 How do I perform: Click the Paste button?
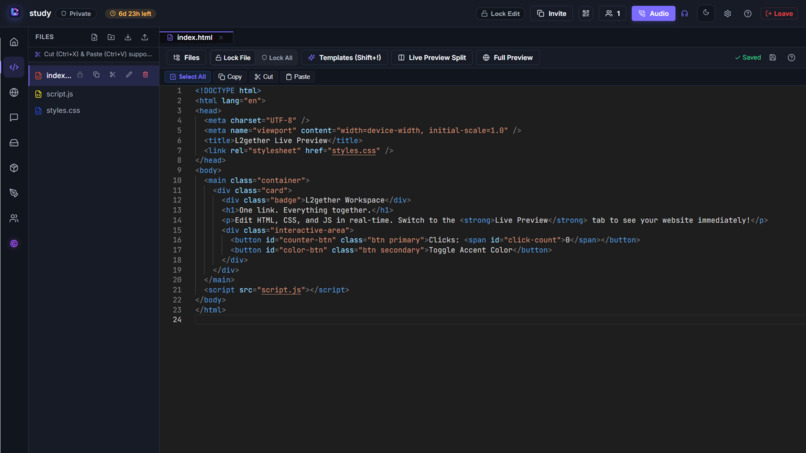point(298,77)
